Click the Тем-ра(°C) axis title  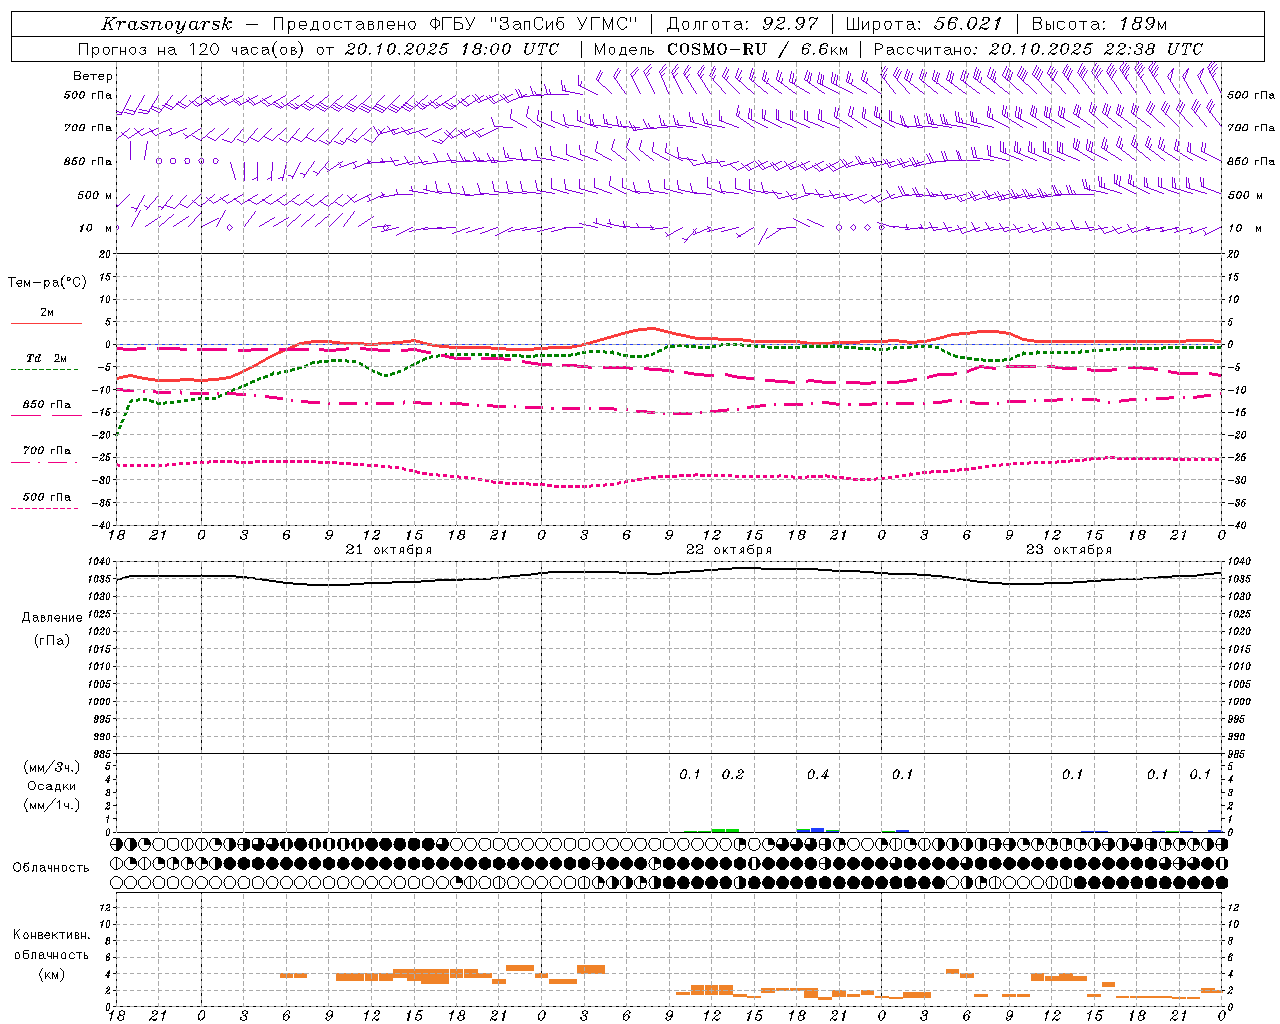(x=47, y=283)
